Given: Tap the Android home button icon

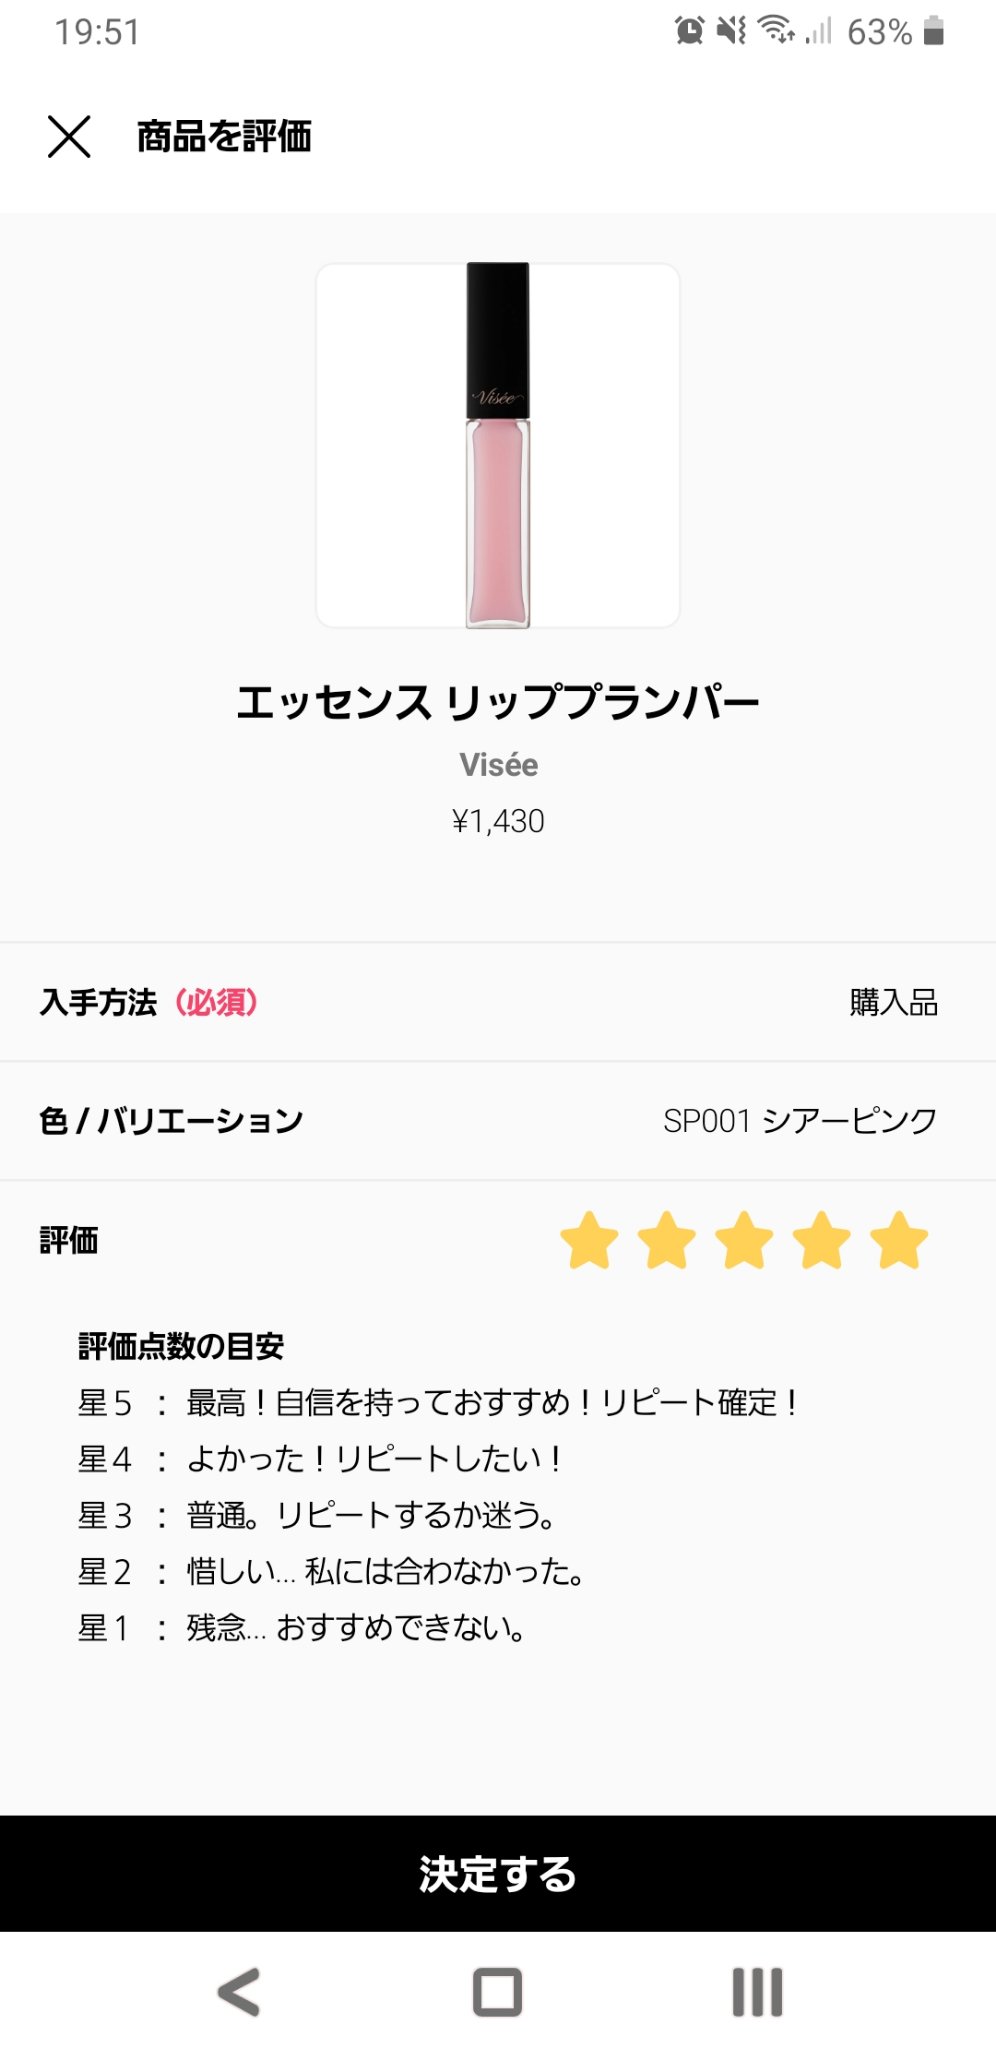Looking at the screenshot, I should tap(497, 1992).
